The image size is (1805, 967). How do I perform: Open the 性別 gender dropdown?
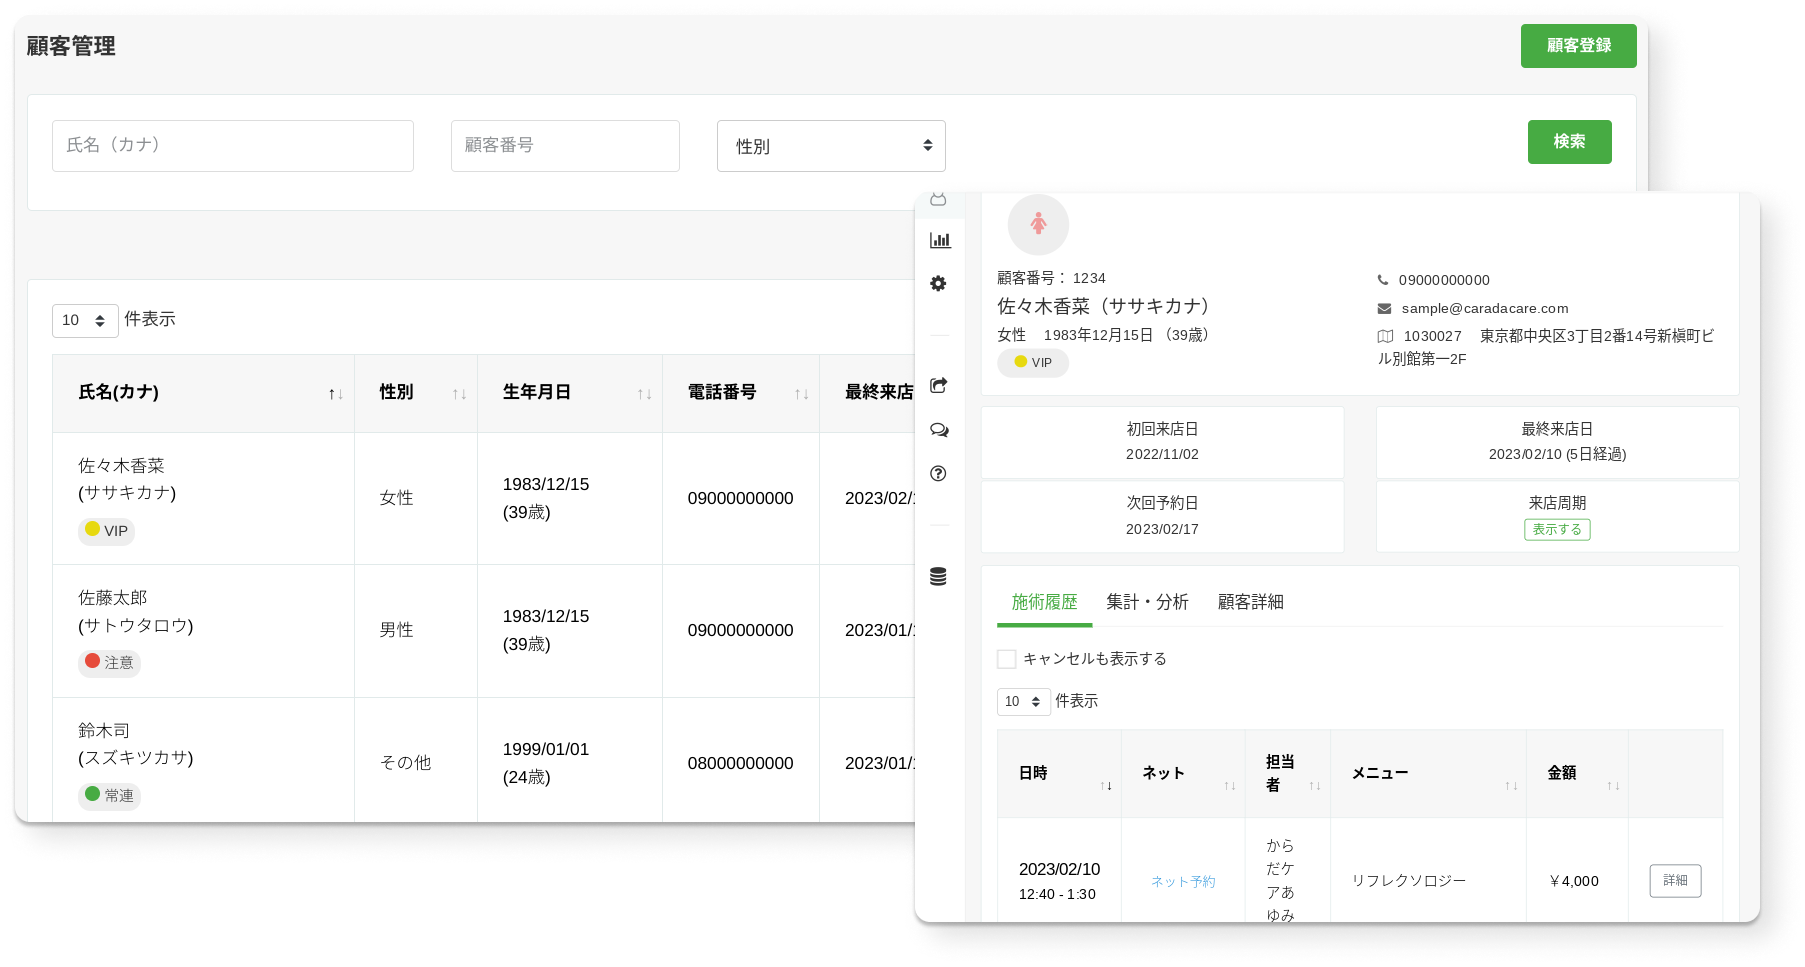tap(830, 145)
